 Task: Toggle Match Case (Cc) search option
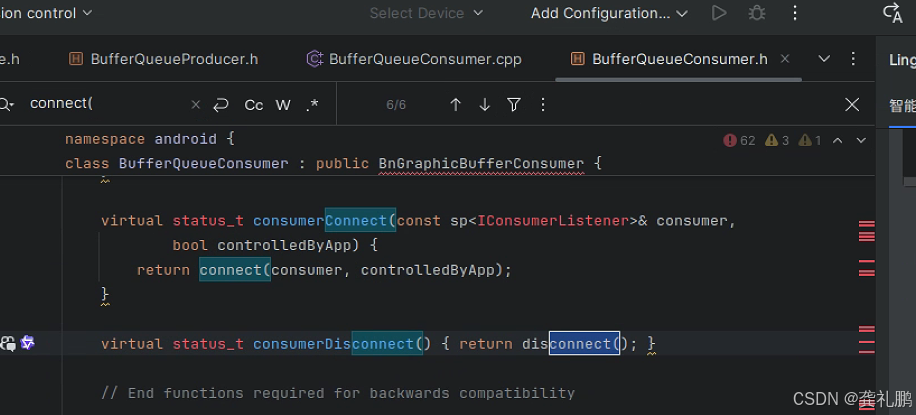click(x=254, y=105)
